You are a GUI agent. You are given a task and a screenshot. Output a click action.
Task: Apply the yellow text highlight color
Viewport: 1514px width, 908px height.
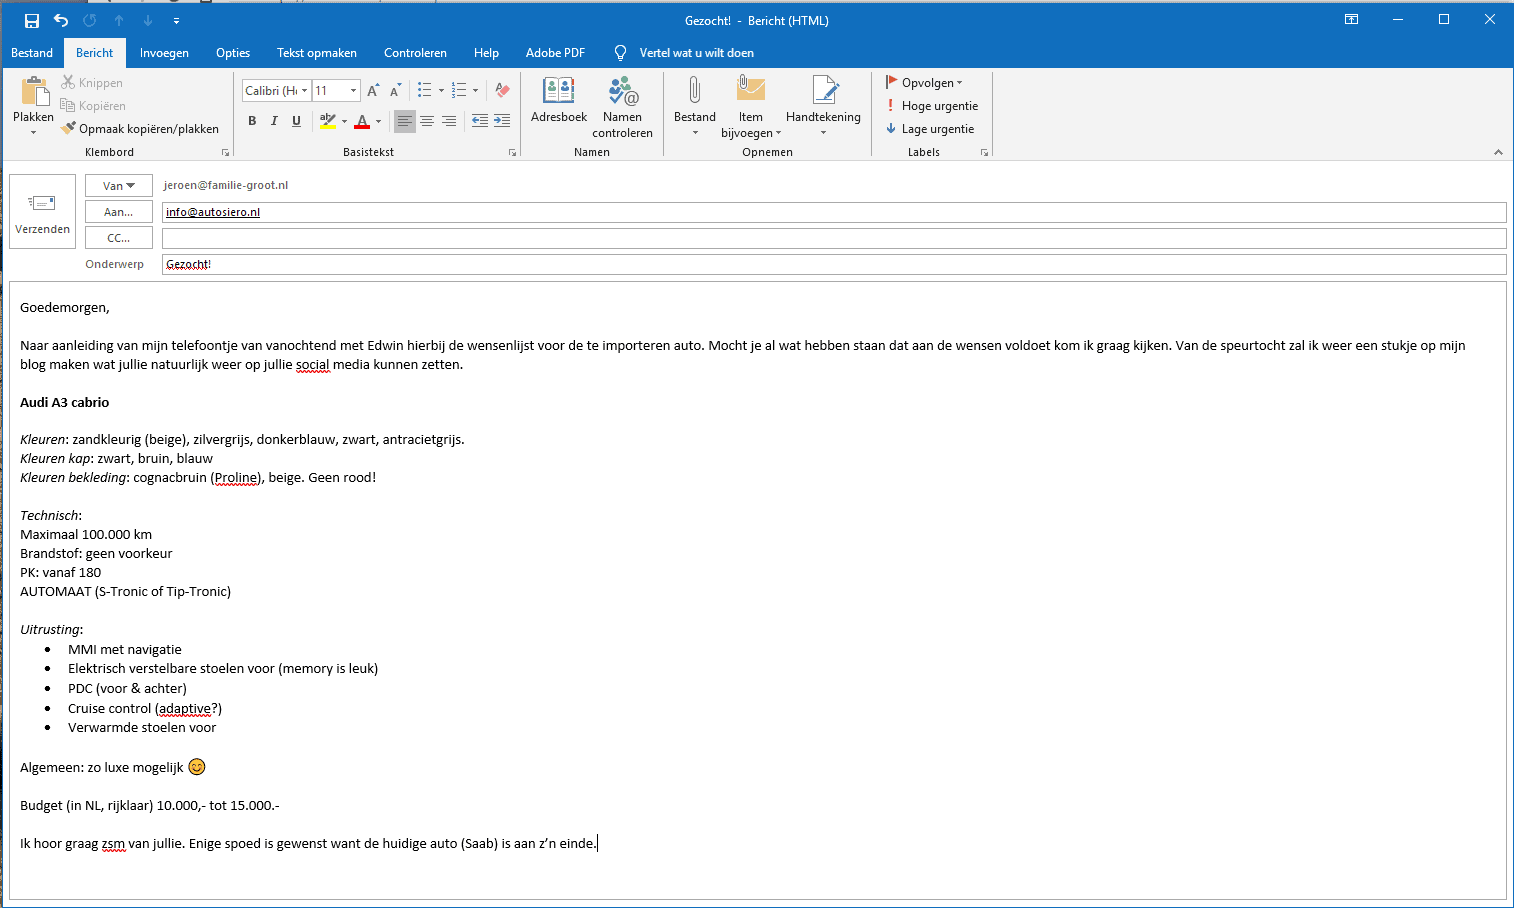pyautogui.click(x=327, y=121)
